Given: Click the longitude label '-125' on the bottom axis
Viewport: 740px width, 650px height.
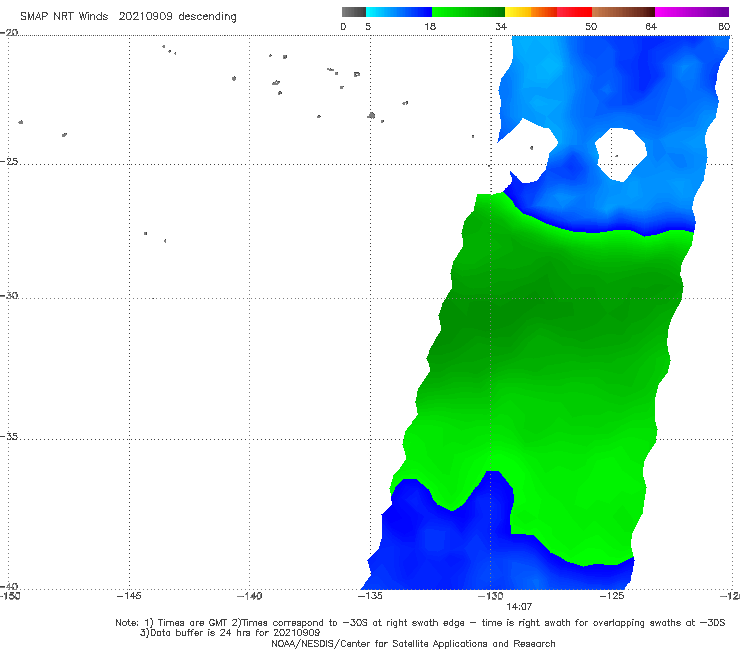Looking at the screenshot, I should [x=612, y=596].
